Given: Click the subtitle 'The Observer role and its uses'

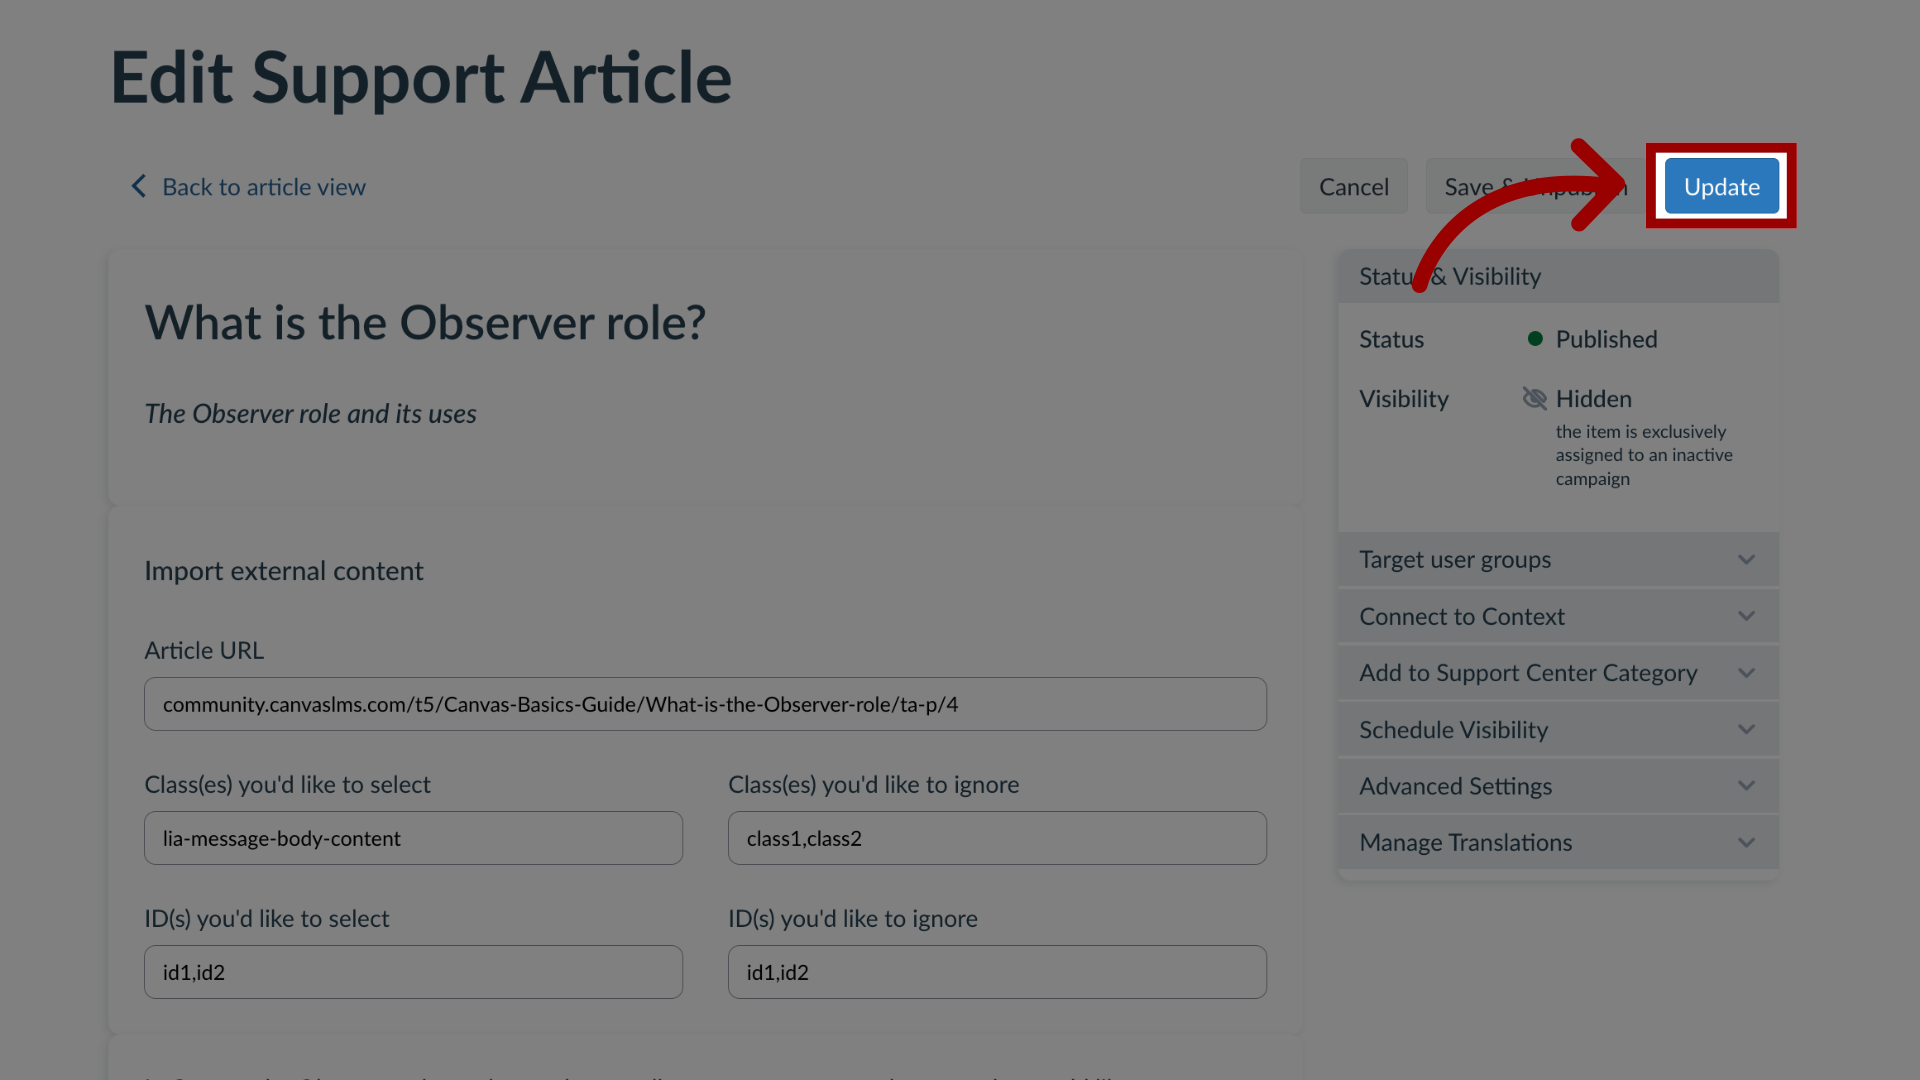Looking at the screenshot, I should coord(310,414).
